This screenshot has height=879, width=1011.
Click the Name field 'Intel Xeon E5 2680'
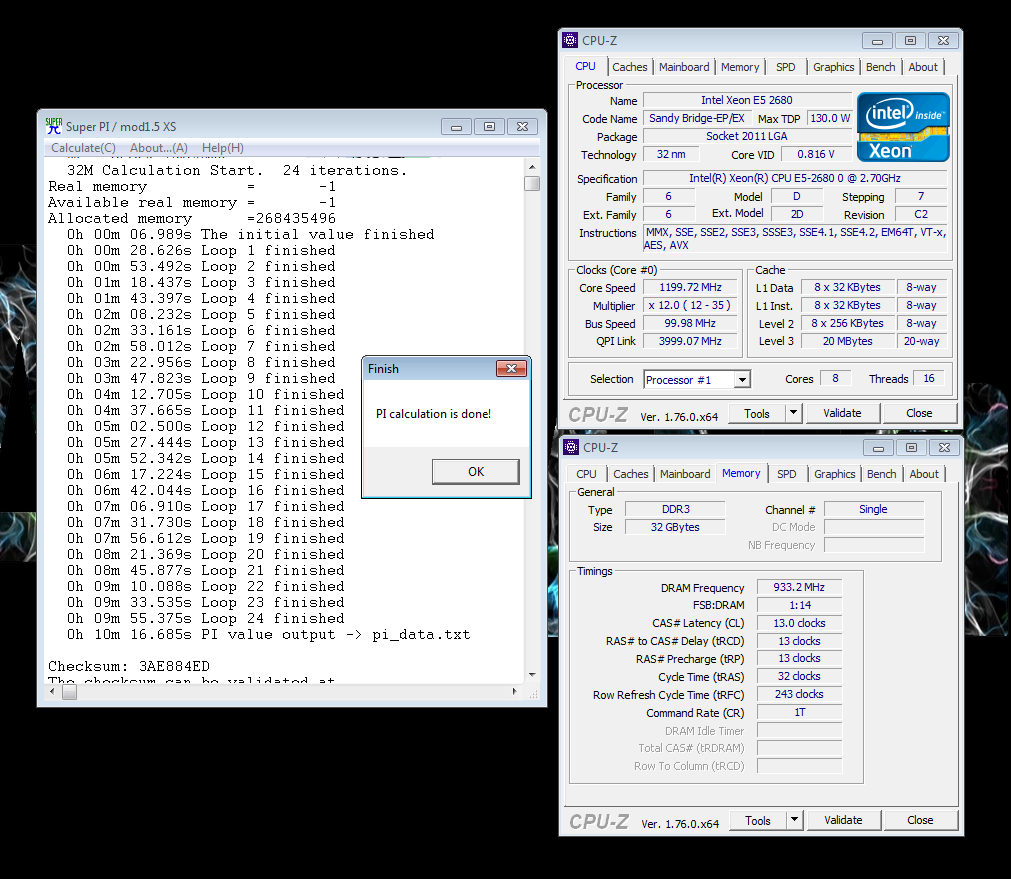tap(747, 100)
